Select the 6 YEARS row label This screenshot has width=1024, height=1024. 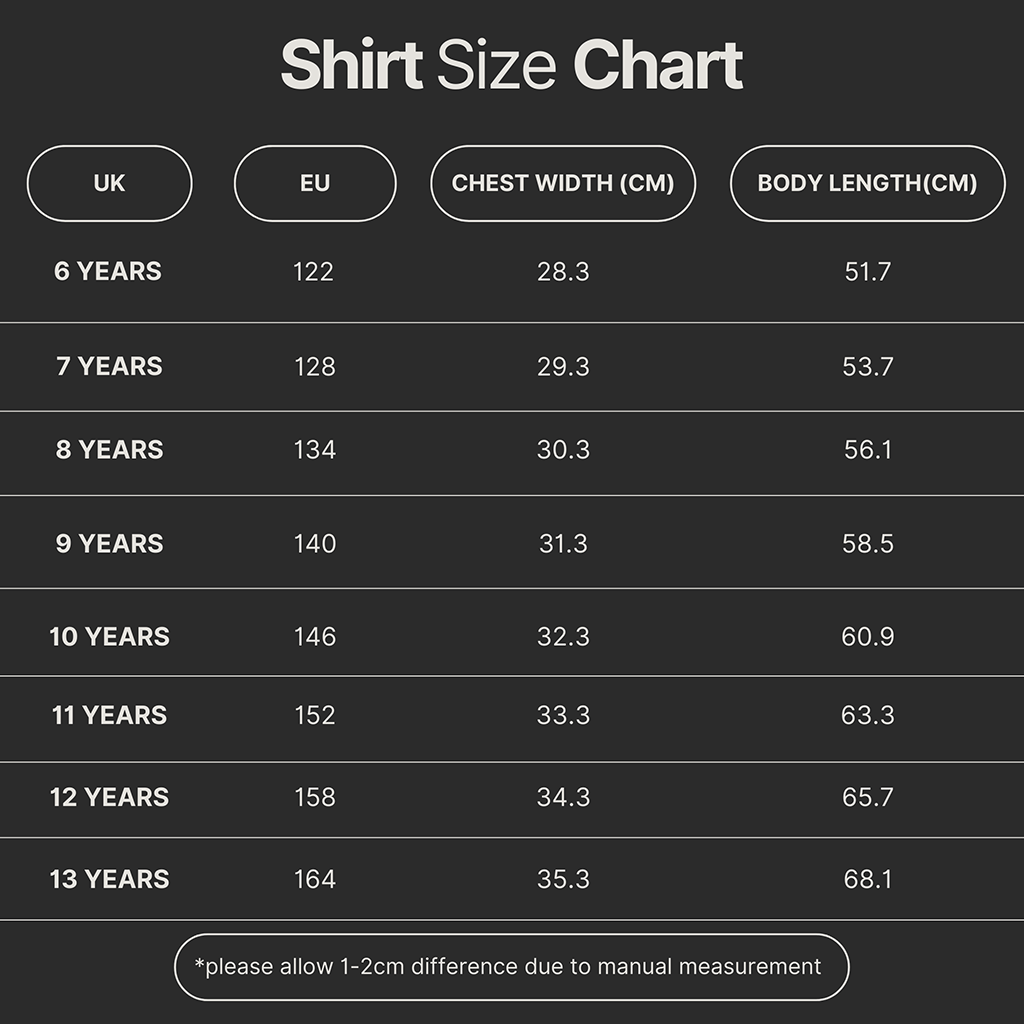point(108,271)
